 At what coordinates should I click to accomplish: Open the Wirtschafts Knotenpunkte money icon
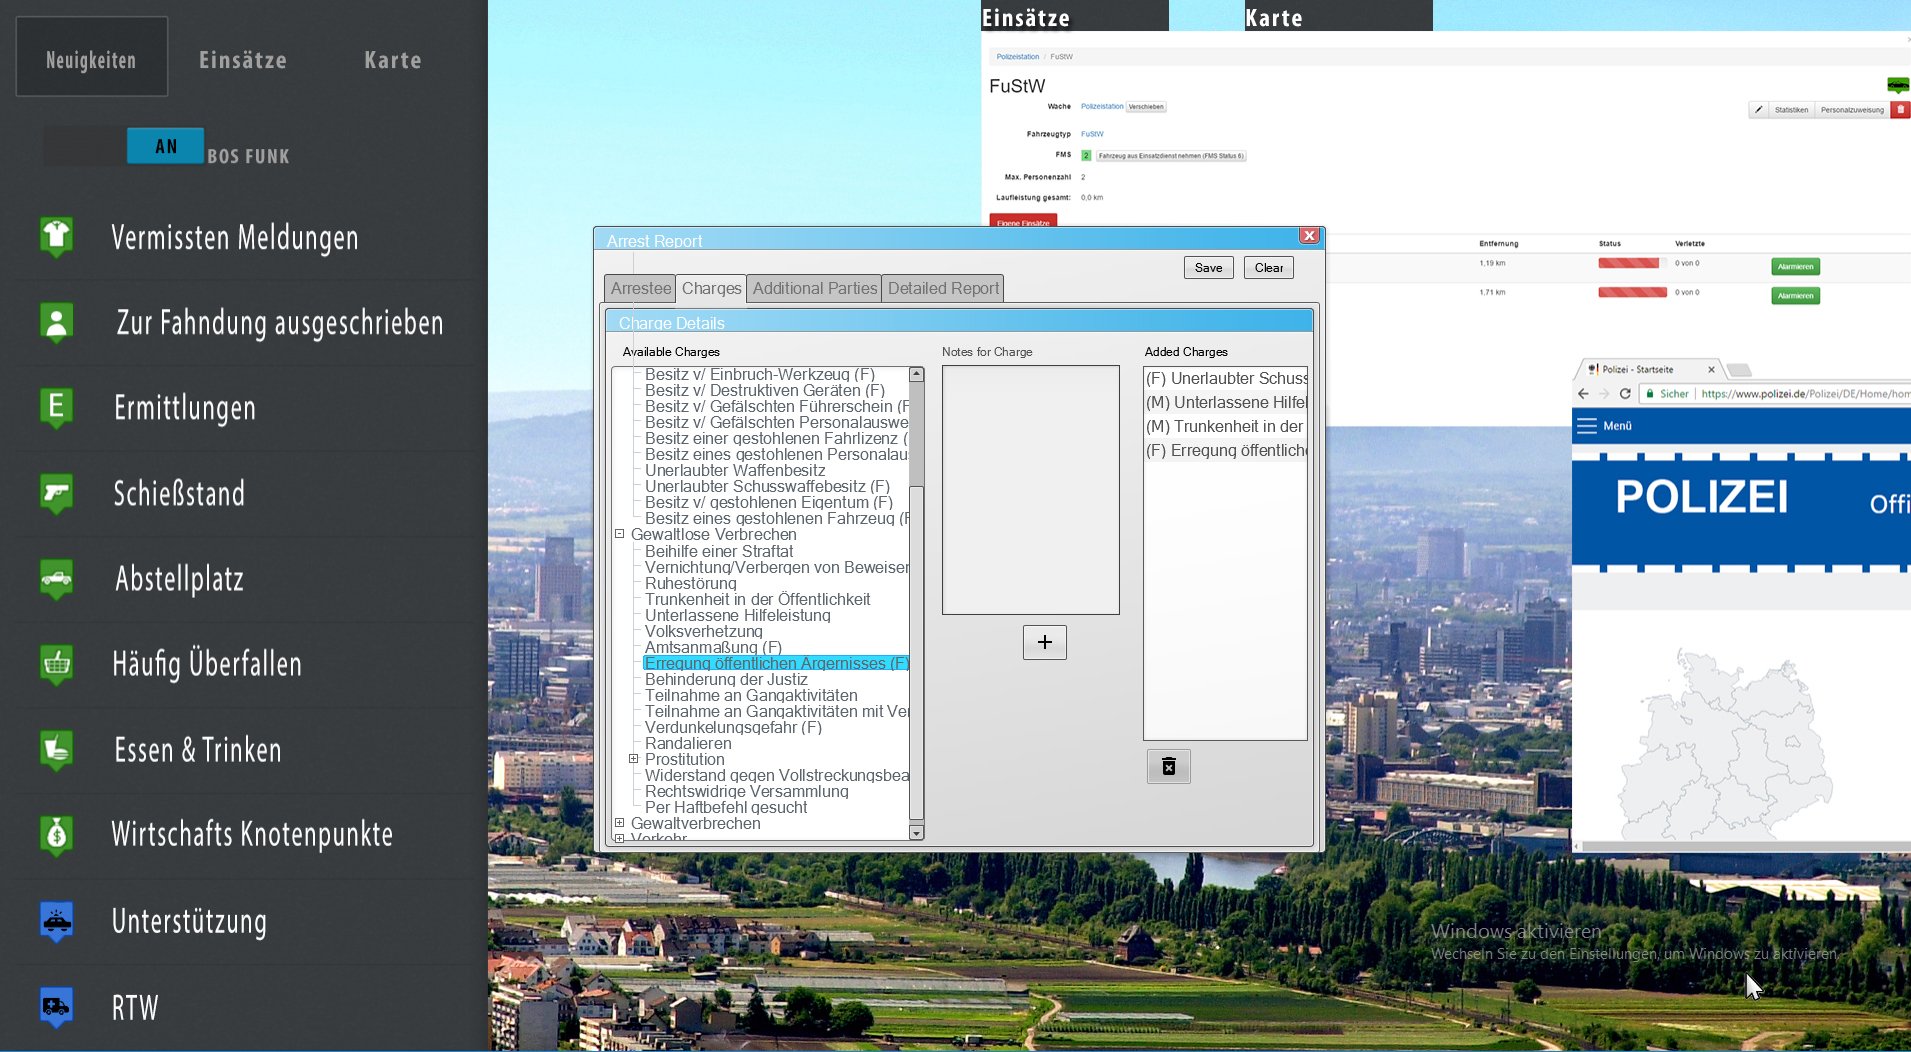point(57,834)
